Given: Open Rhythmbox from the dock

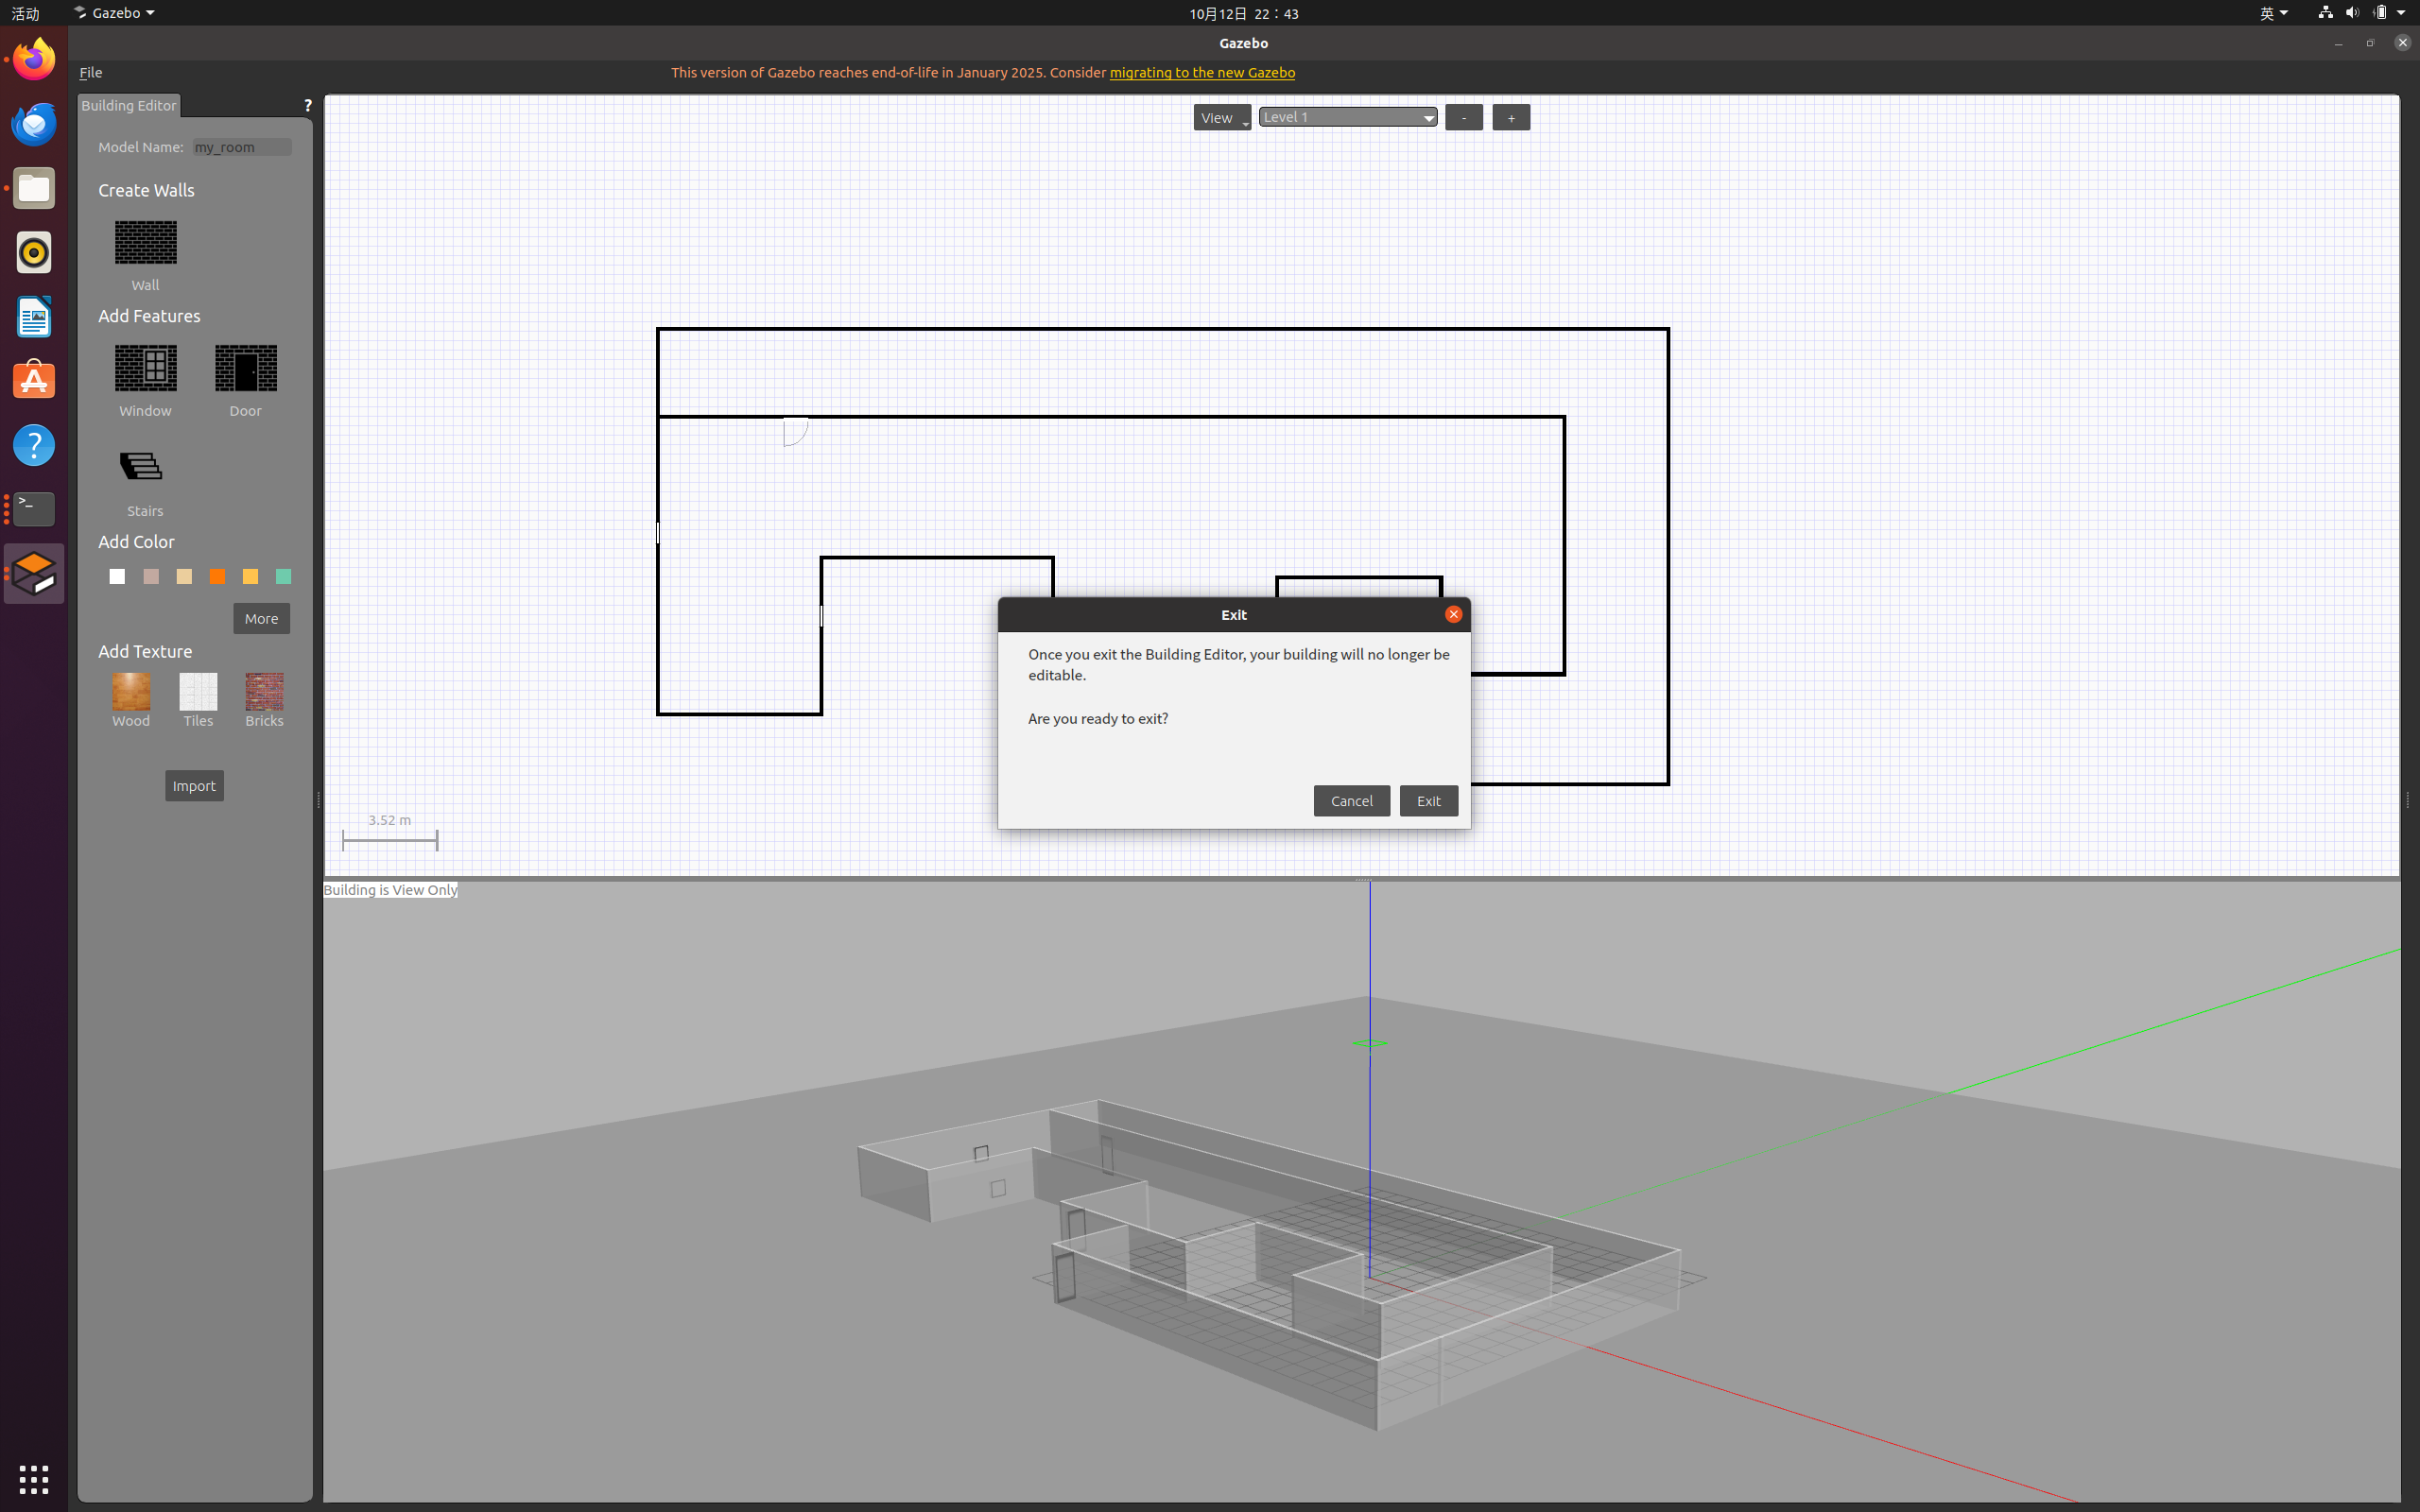Looking at the screenshot, I should coord(34,252).
